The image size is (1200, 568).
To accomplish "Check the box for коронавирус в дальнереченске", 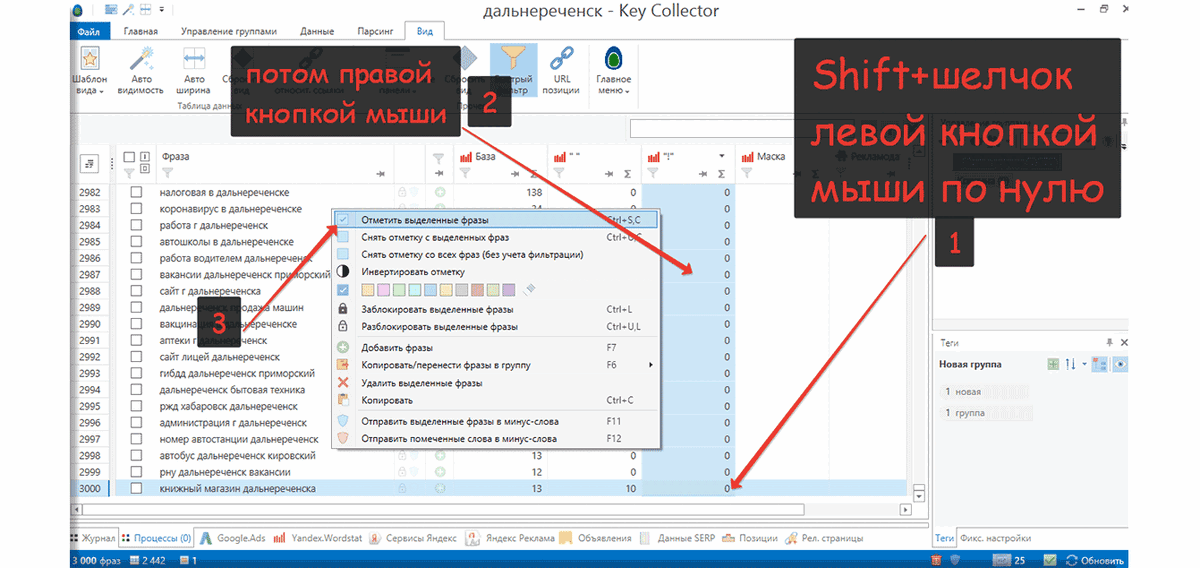I will (x=137, y=209).
